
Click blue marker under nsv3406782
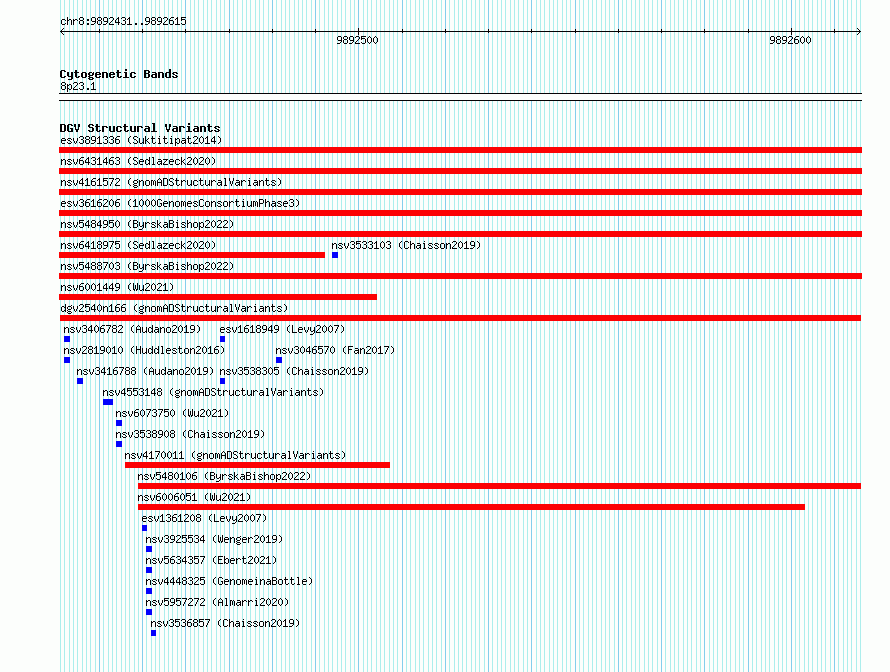pos(67,339)
